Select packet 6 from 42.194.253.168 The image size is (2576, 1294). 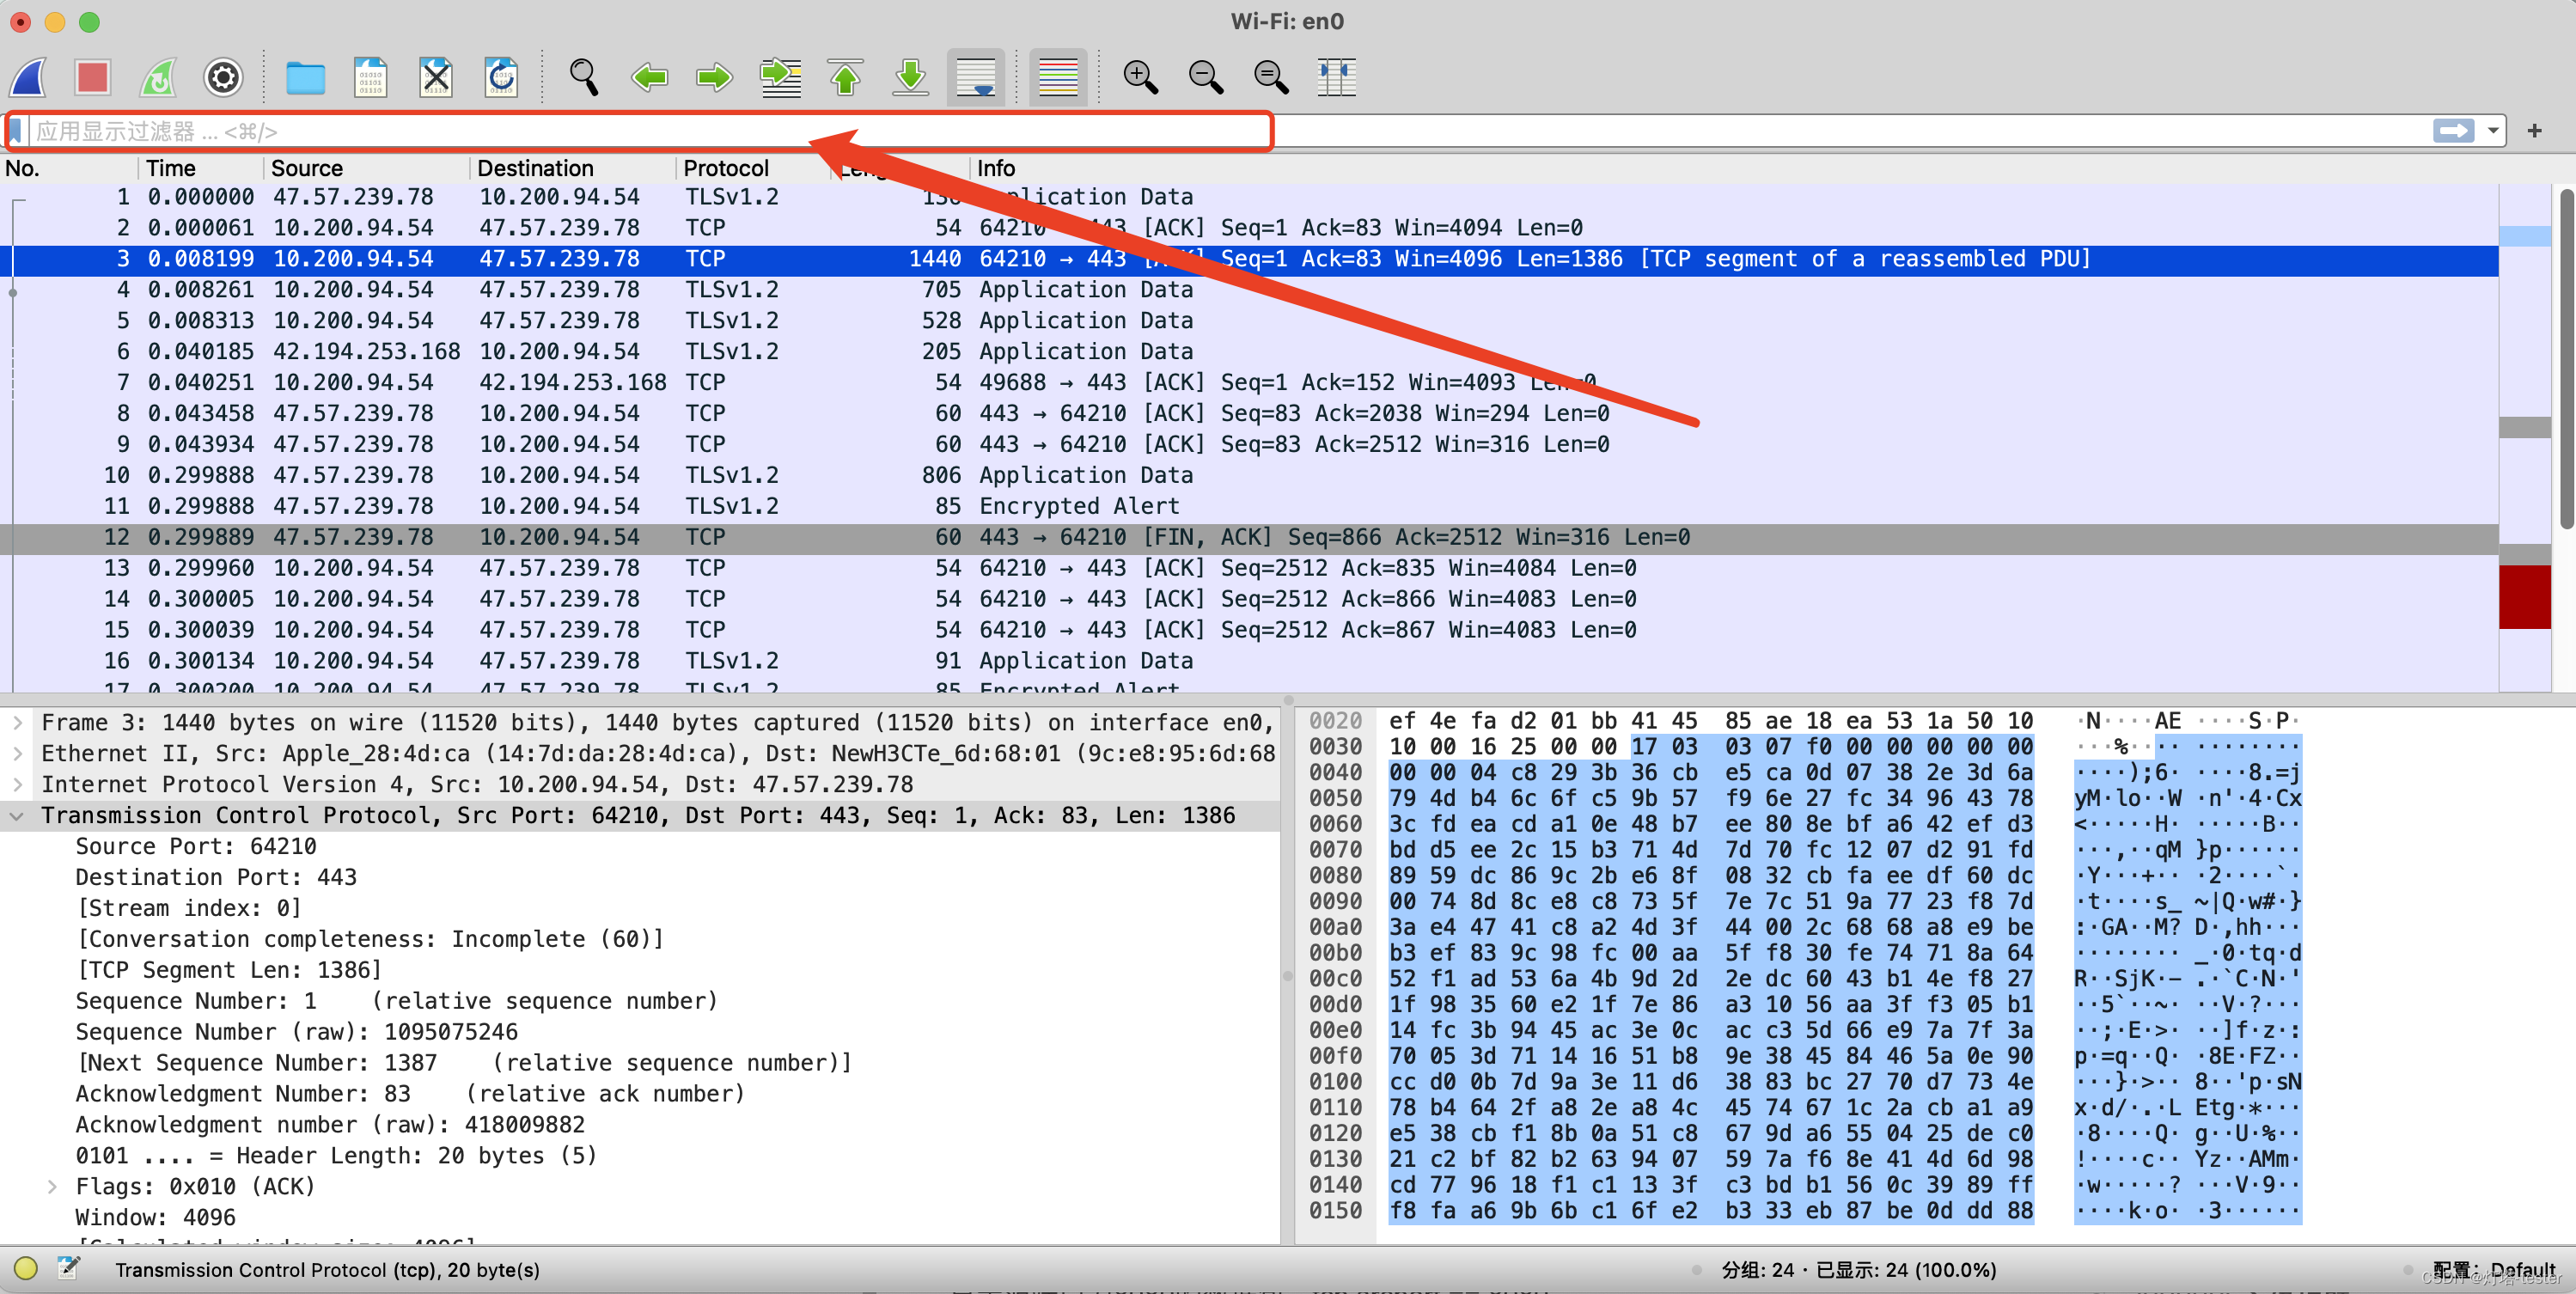[x=1250, y=351]
